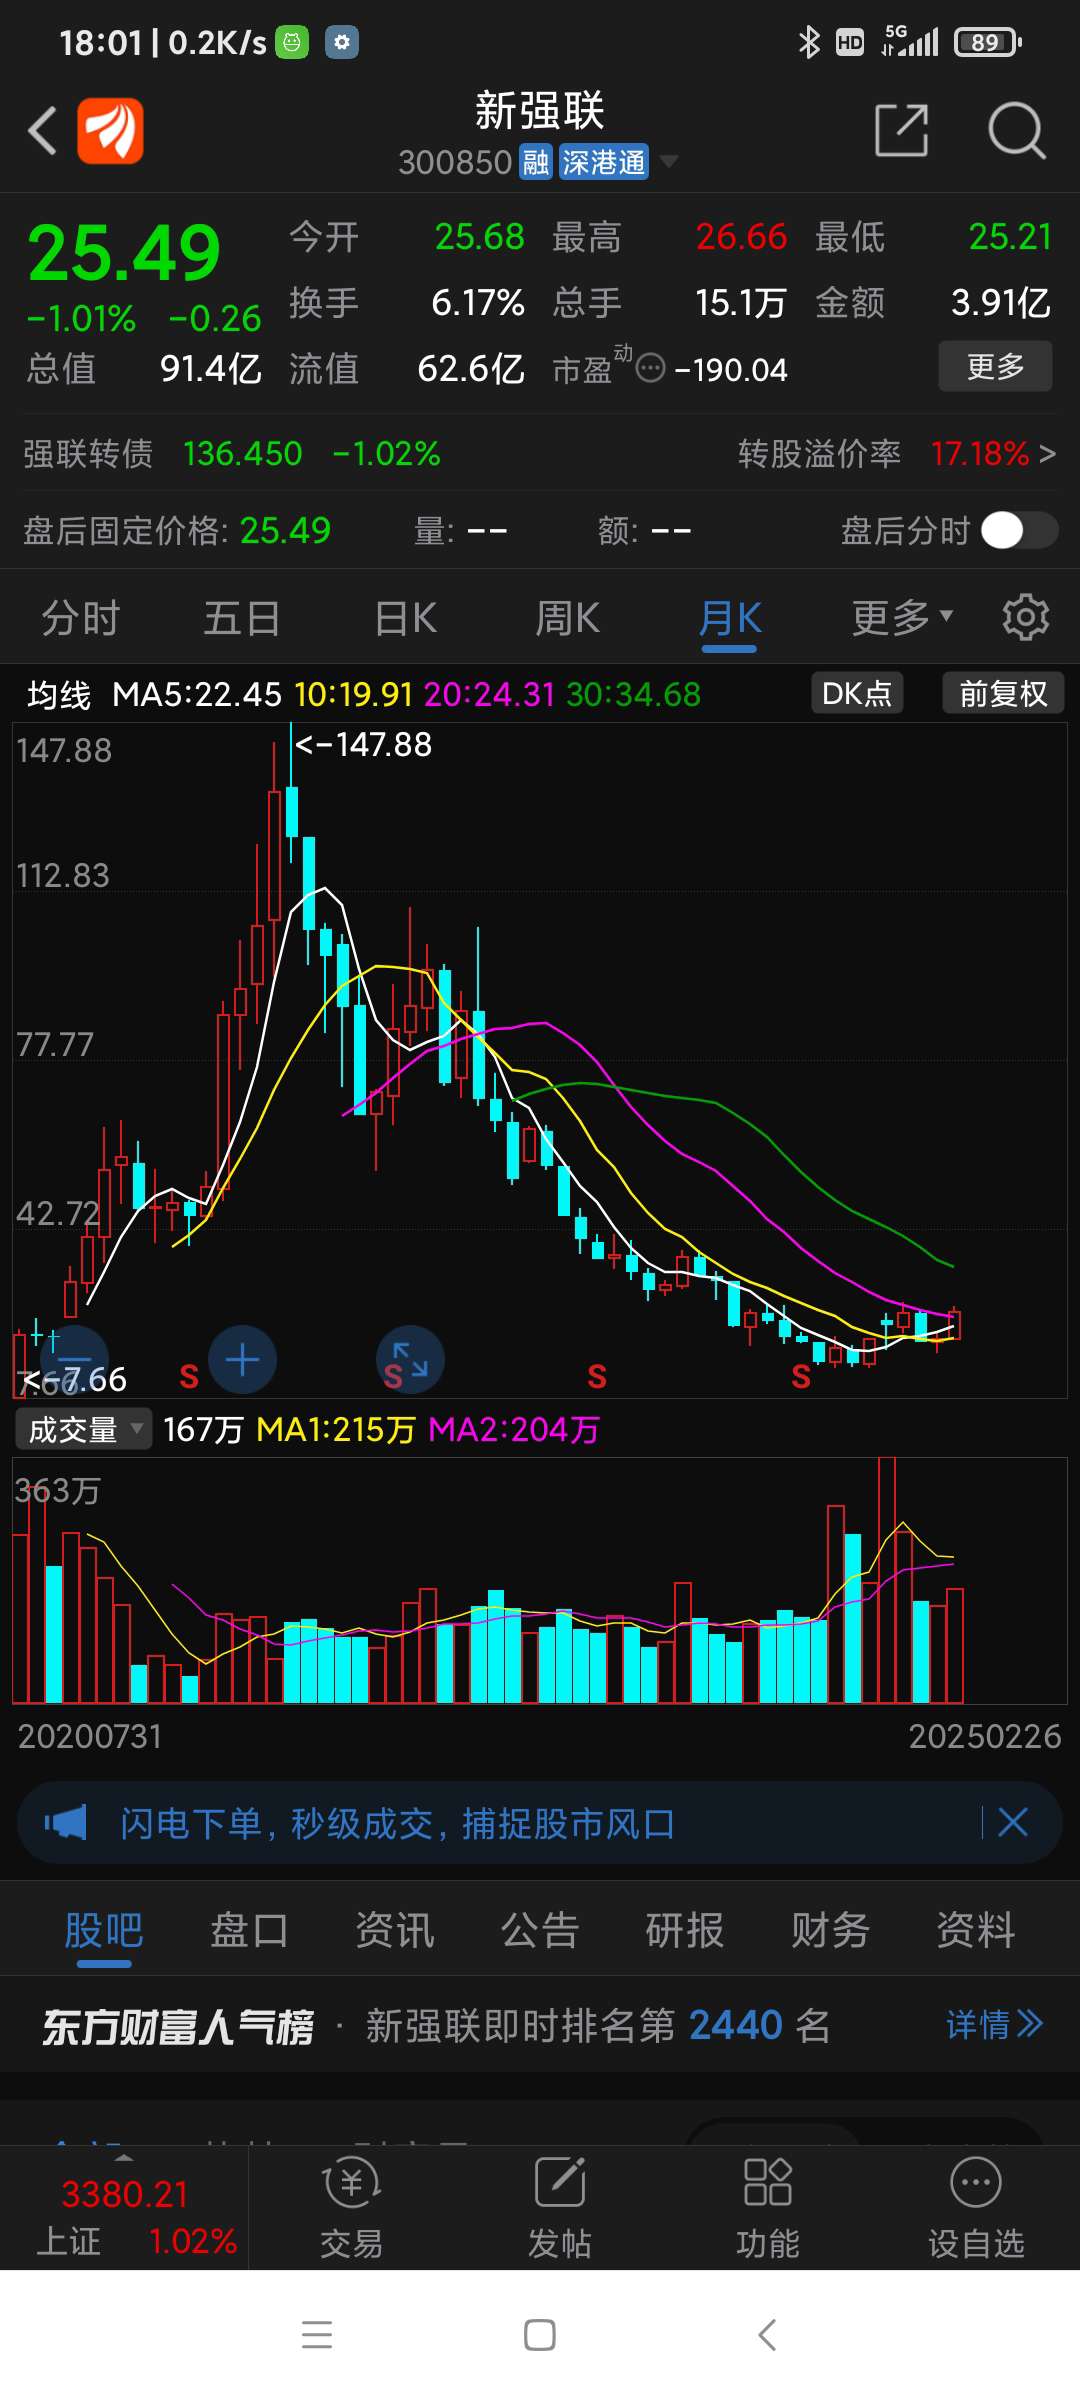Screen dimensions: 1080x2400
Task: Tap the Android home button
Action: pyautogui.click(x=540, y=2335)
